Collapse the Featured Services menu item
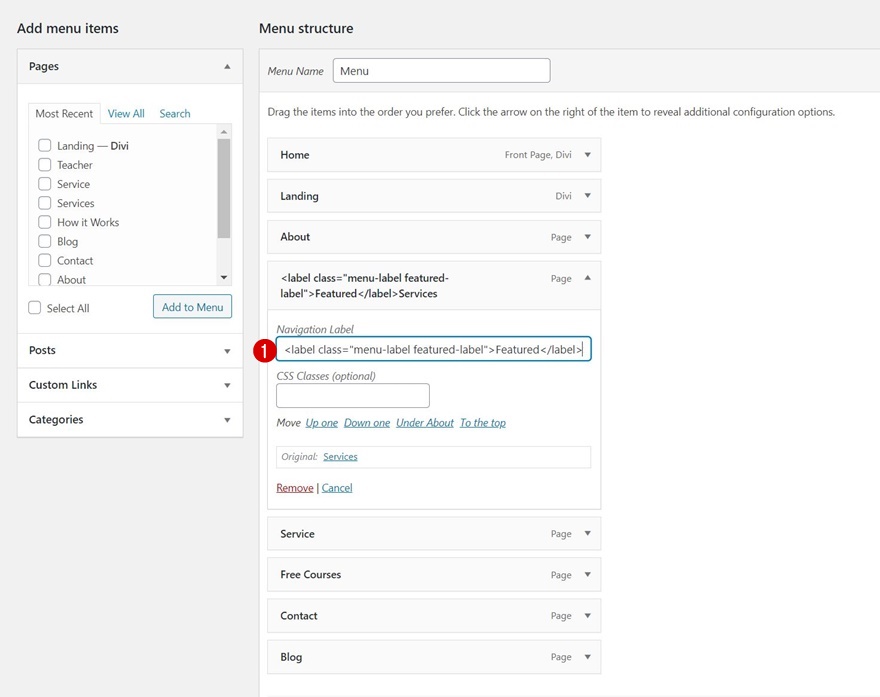This screenshot has height=697, width=880. (x=587, y=278)
